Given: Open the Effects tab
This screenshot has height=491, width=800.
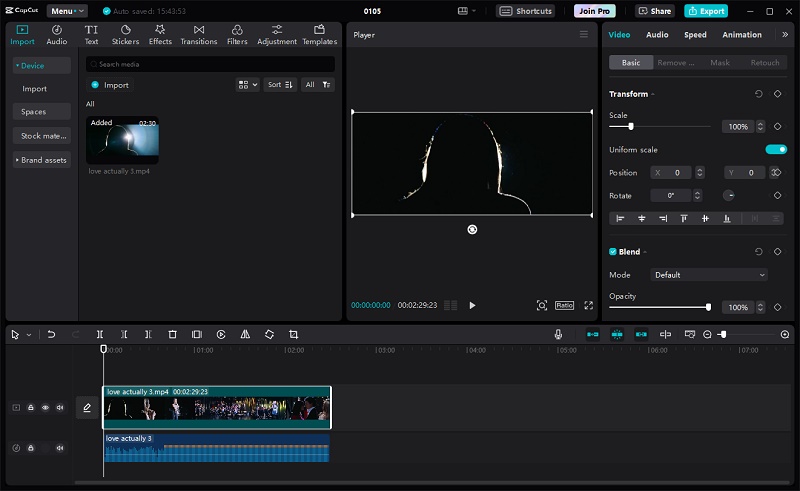Looking at the screenshot, I should tap(160, 35).
